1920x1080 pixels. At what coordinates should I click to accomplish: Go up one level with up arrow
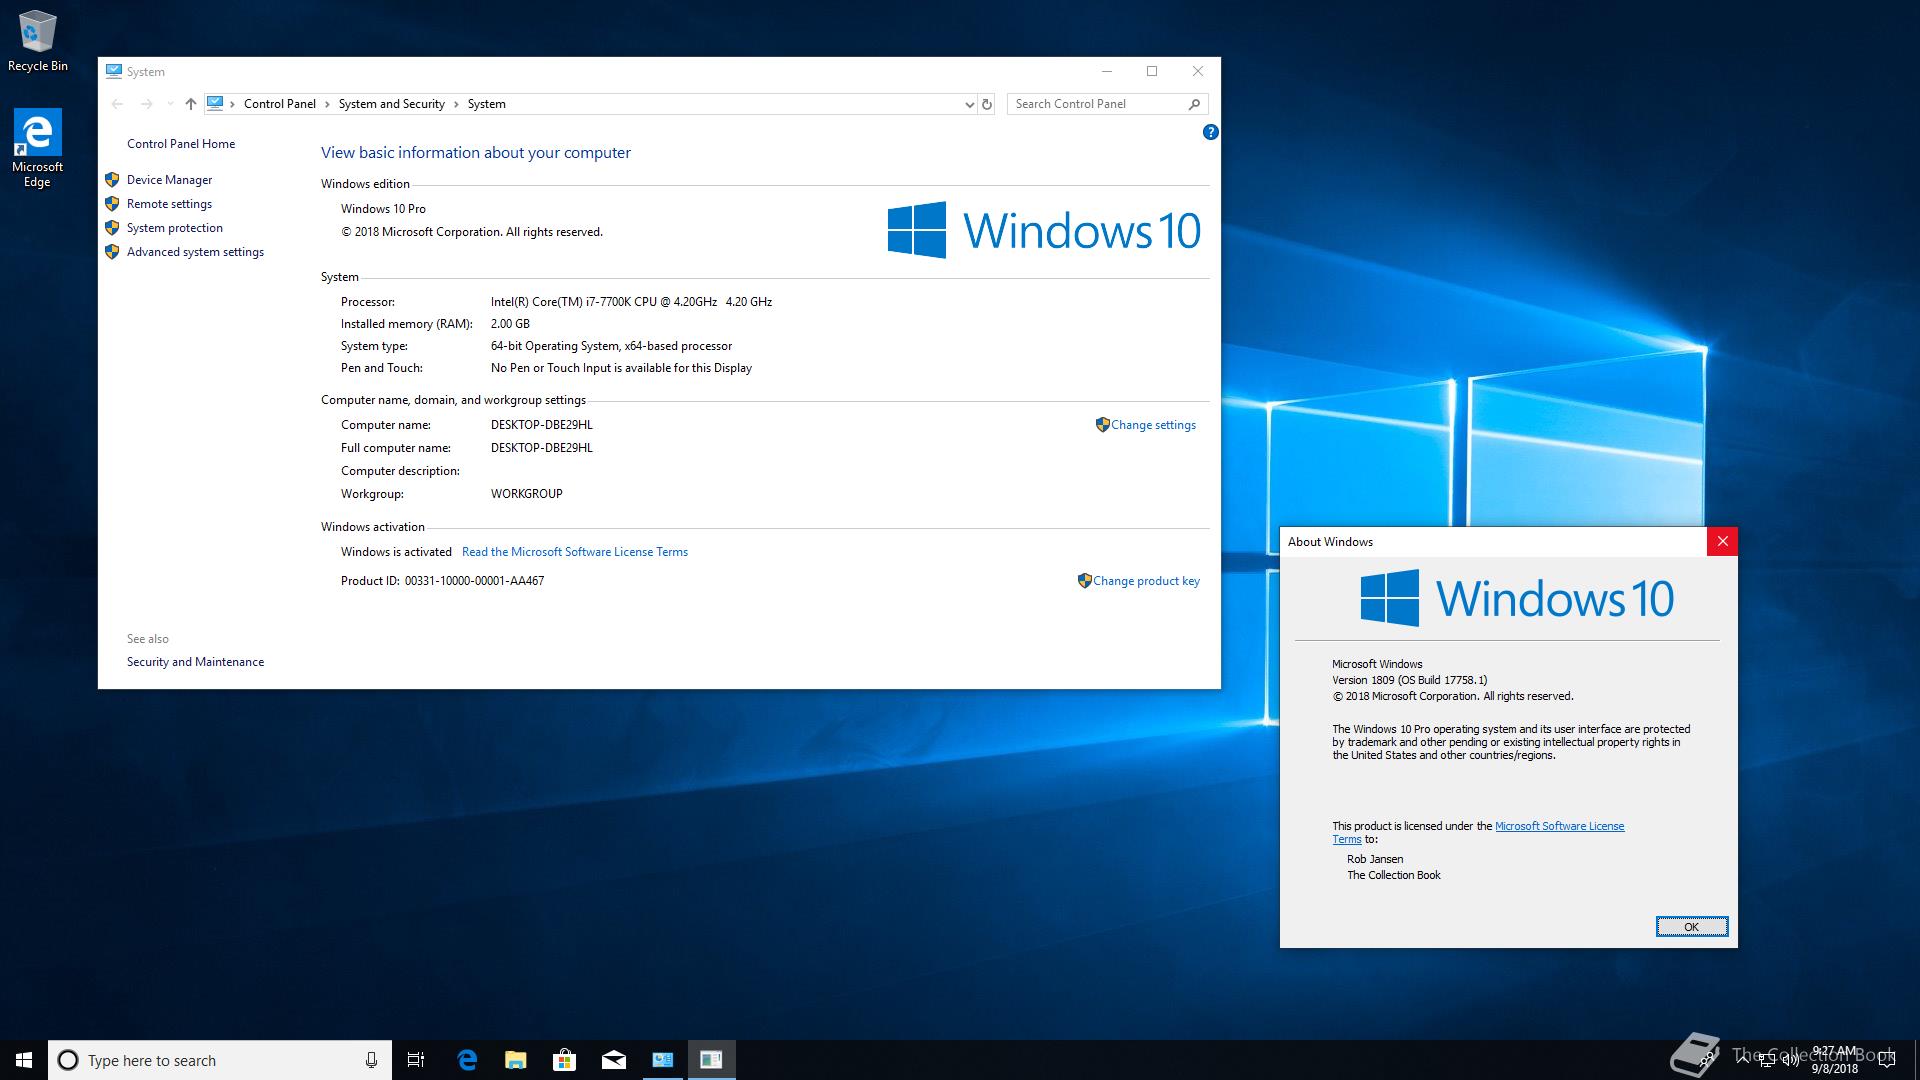click(190, 104)
